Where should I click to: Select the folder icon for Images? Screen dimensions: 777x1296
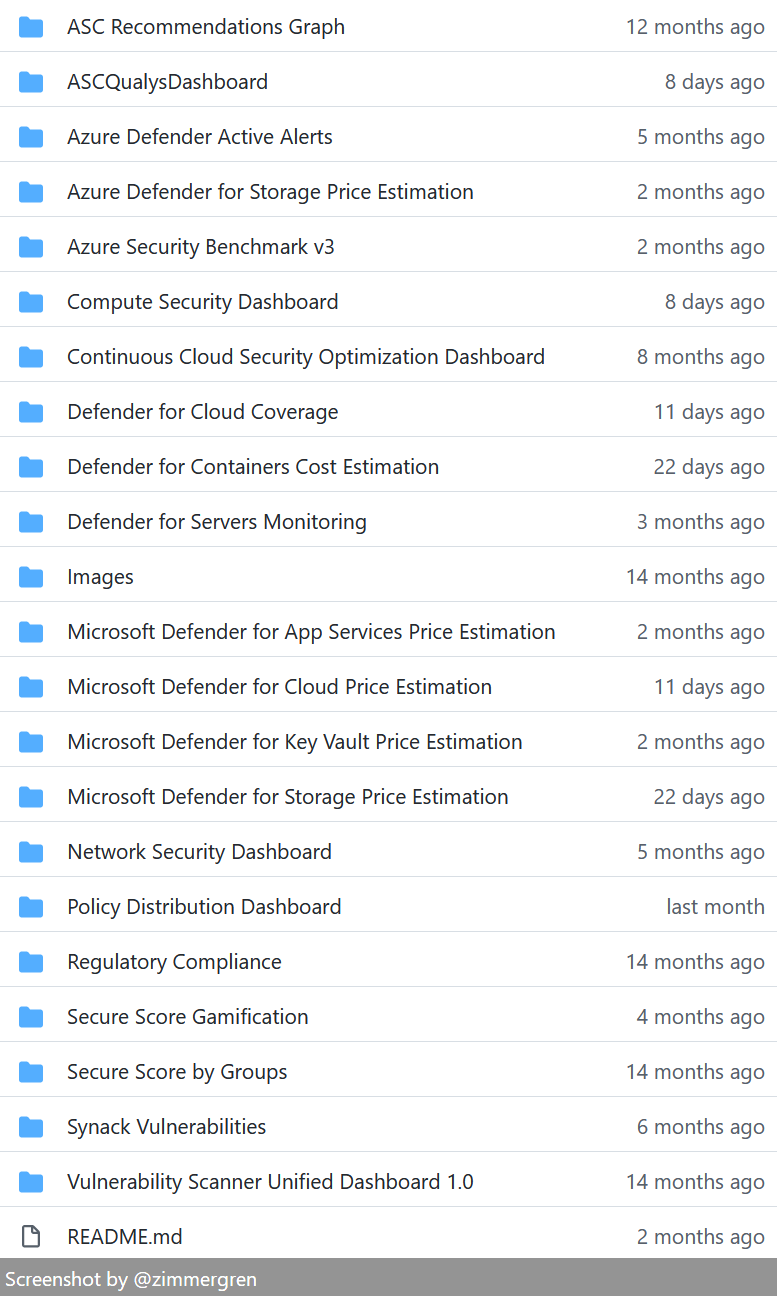pyautogui.click(x=31, y=577)
